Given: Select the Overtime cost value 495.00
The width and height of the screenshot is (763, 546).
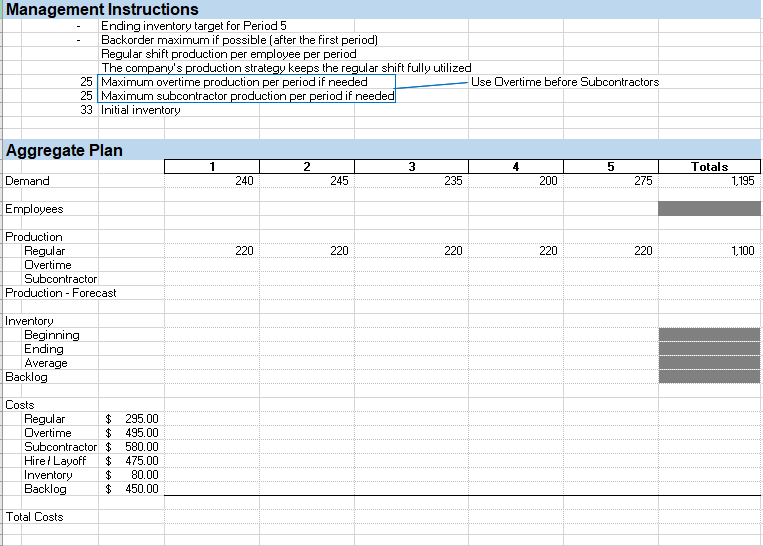Looking at the screenshot, I should [142, 433].
